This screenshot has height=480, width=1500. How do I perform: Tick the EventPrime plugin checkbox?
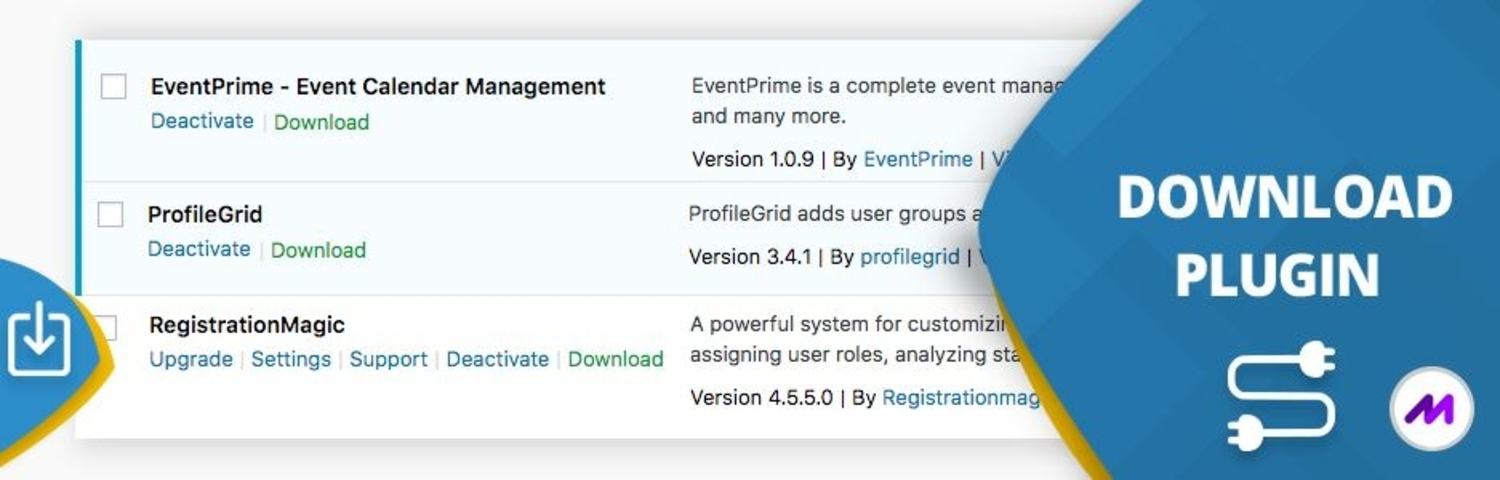[114, 87]
